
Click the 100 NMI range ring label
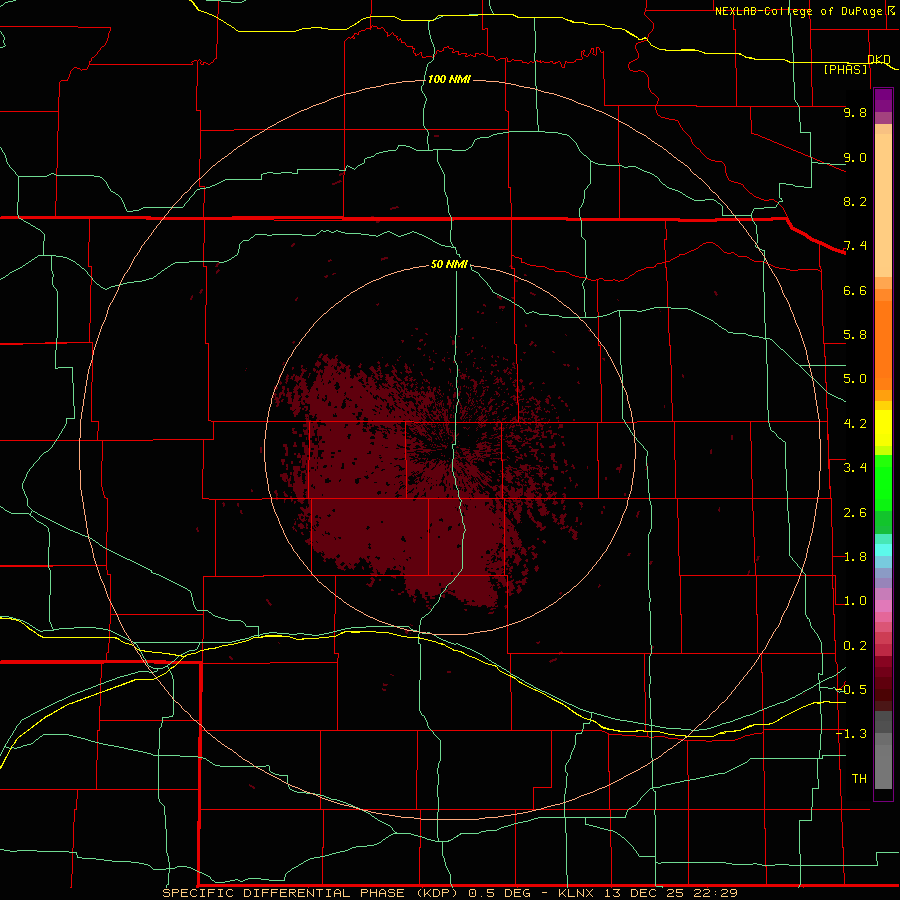click(449, 79)
